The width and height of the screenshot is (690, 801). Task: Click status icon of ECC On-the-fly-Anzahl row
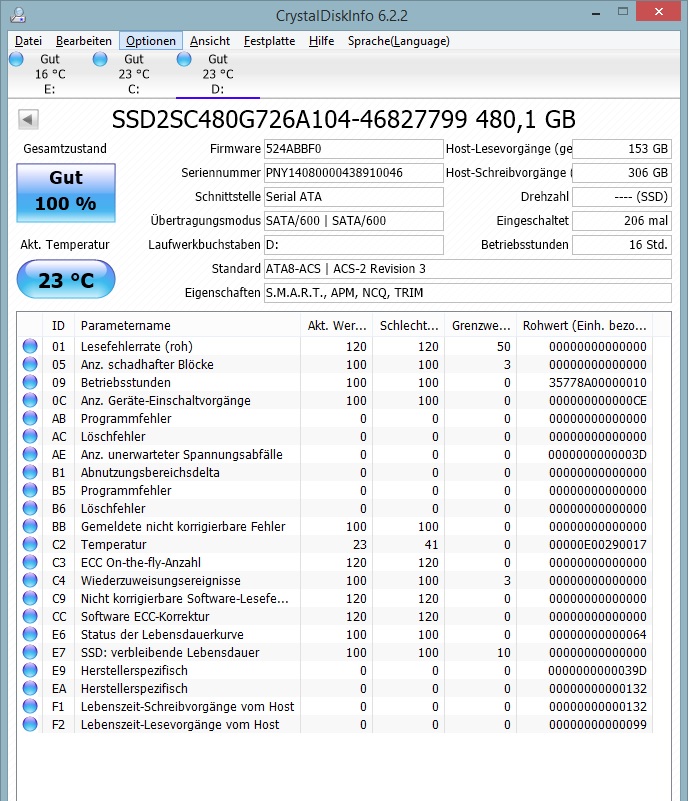point(30,562)
